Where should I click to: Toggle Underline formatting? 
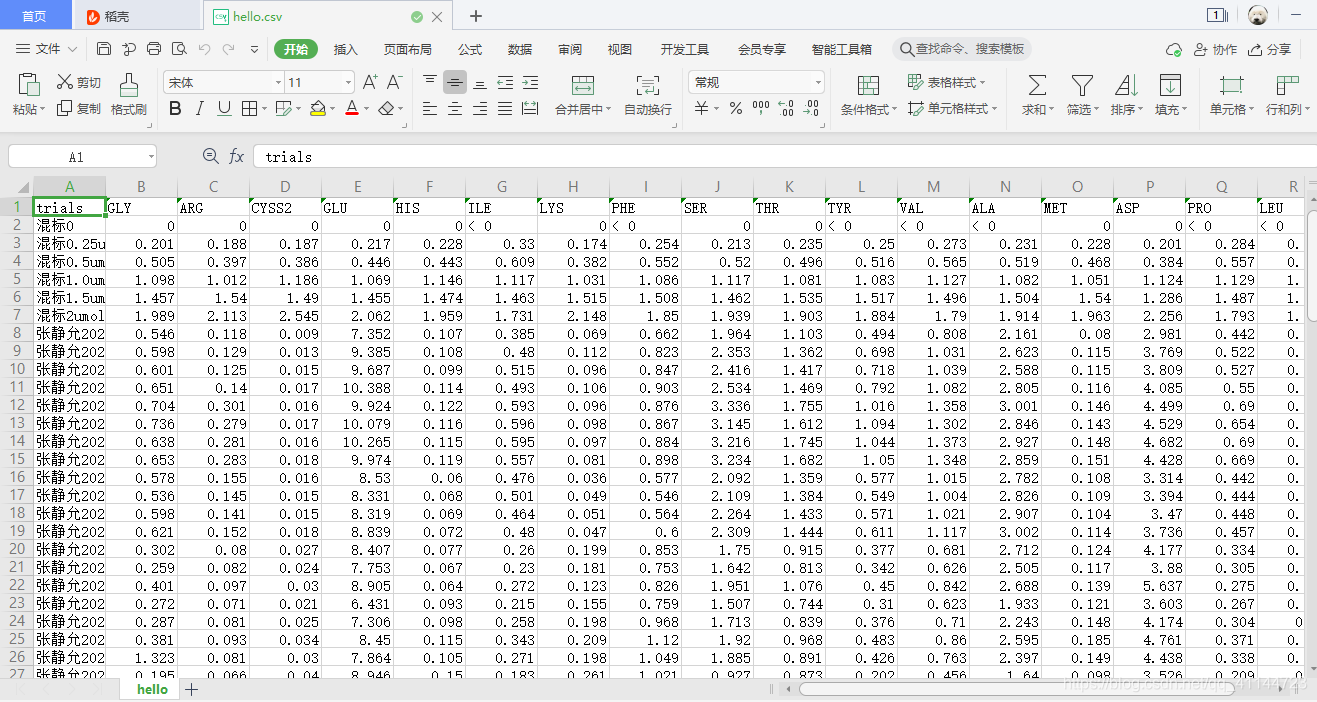[x=224, y=108]
